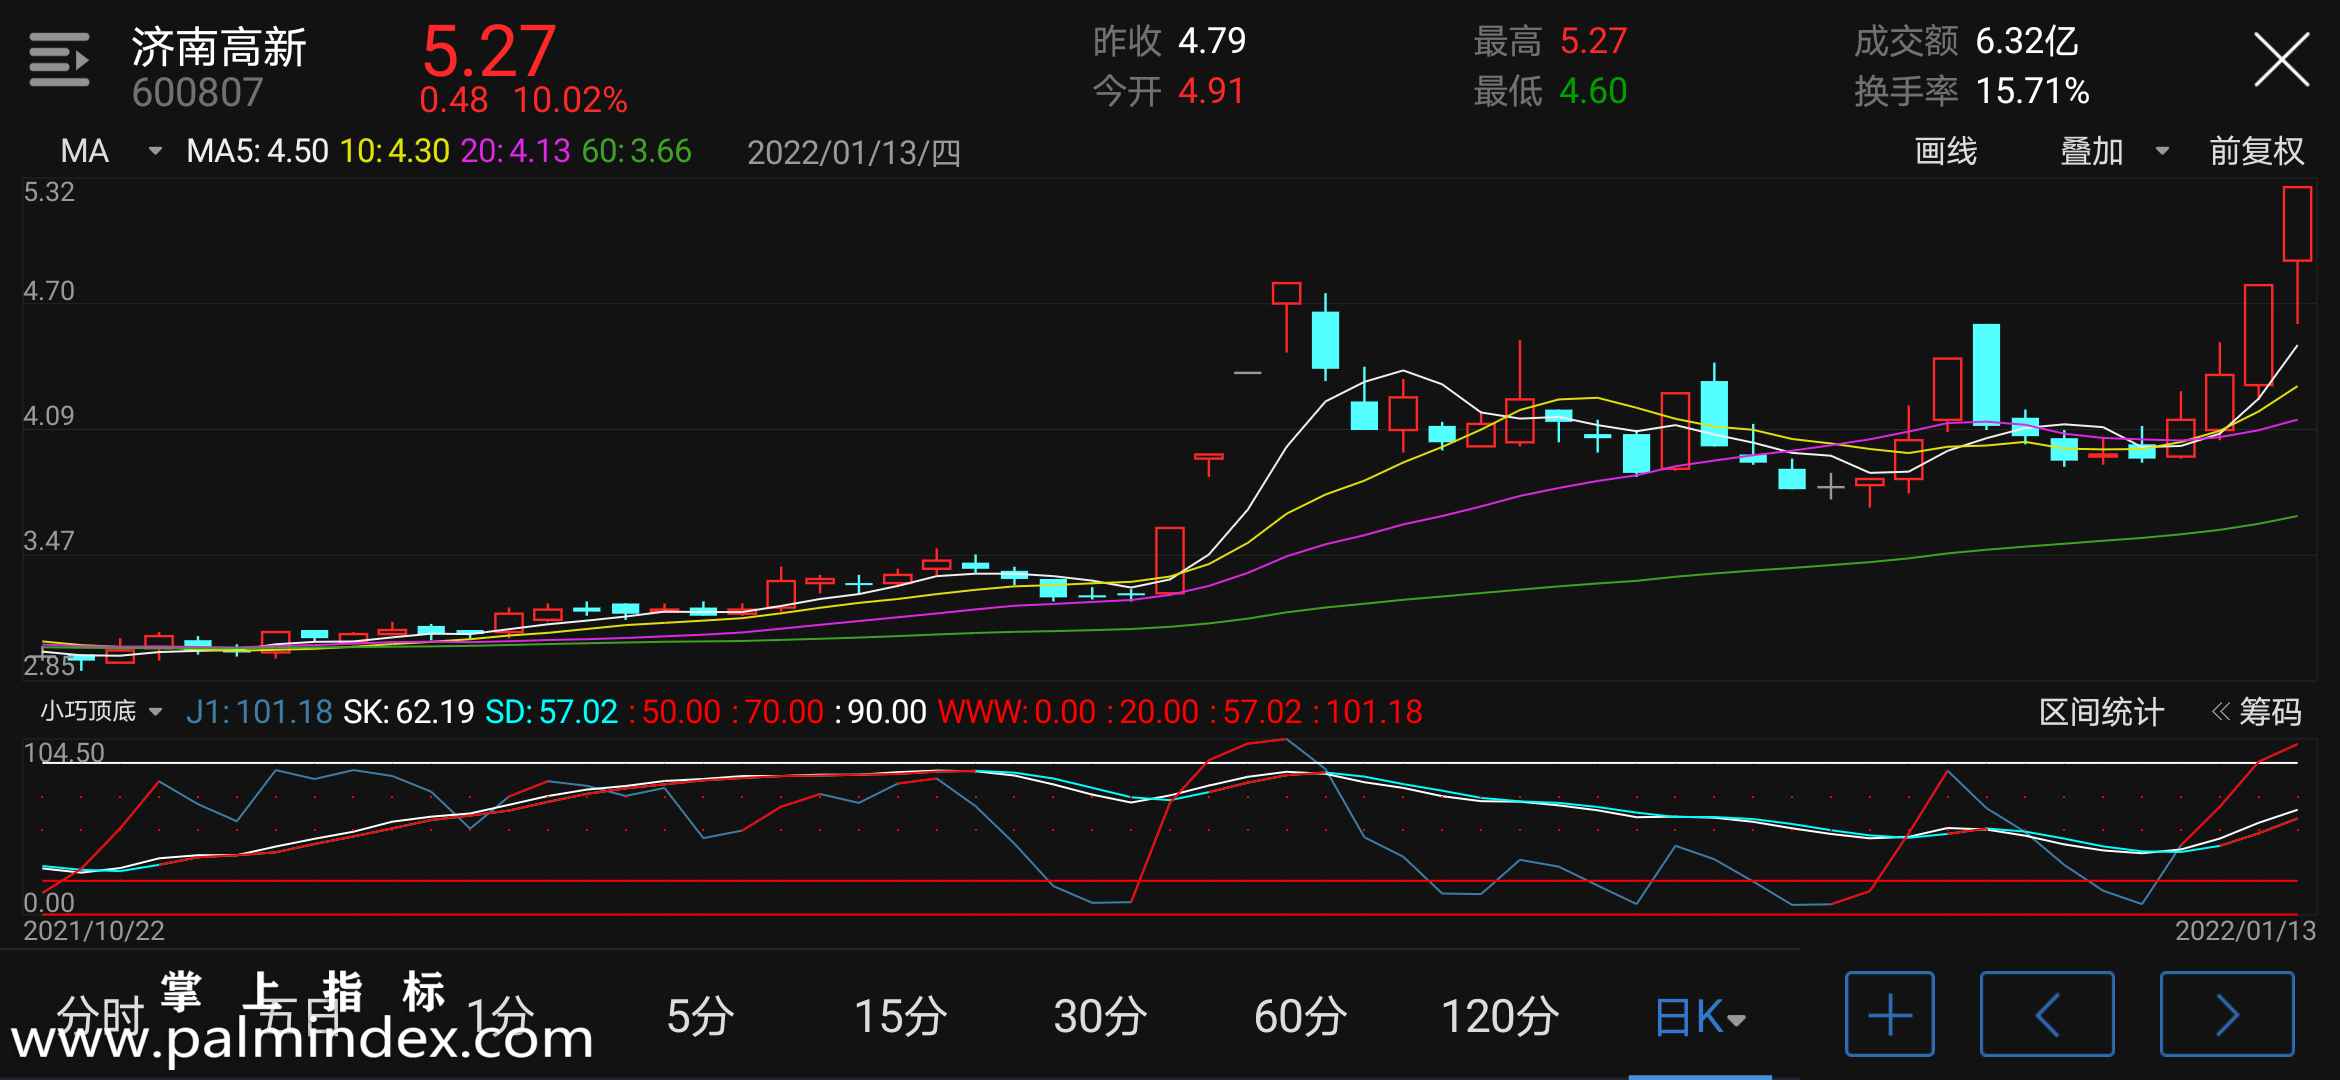Switch to the 30分 timeframe tab
The height and width of the screenshot is (1080, 2340).
[1100, 1016]
